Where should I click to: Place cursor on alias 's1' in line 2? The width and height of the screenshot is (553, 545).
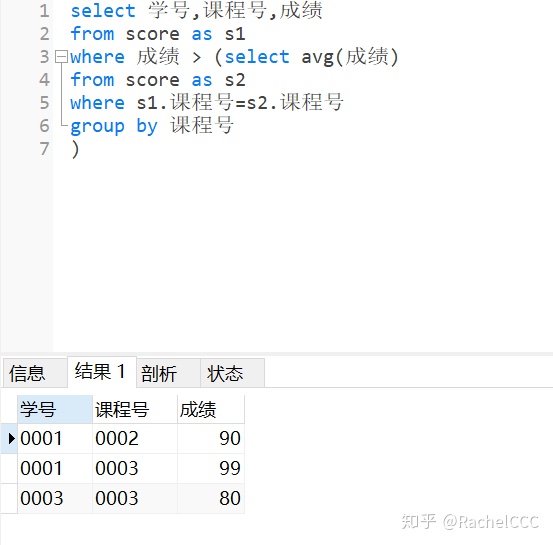coord(235,34)
